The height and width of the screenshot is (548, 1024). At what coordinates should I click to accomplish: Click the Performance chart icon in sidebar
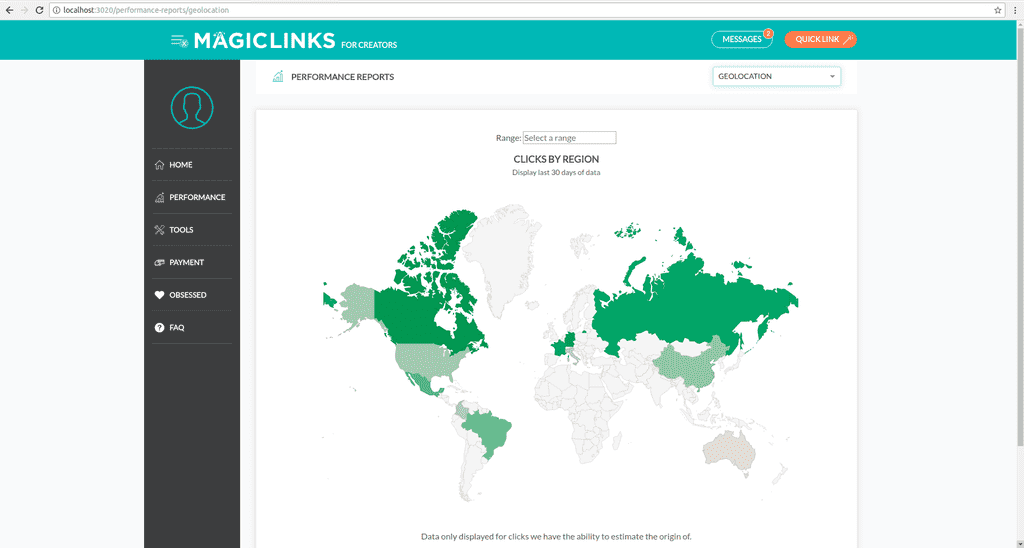pos(159,198)
